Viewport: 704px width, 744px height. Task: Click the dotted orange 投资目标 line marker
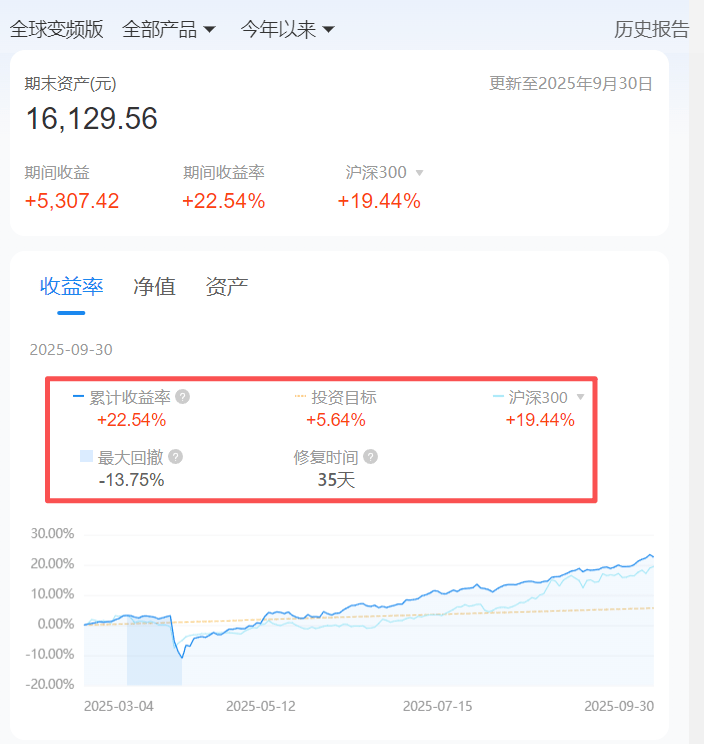click(x=300, y=397)
